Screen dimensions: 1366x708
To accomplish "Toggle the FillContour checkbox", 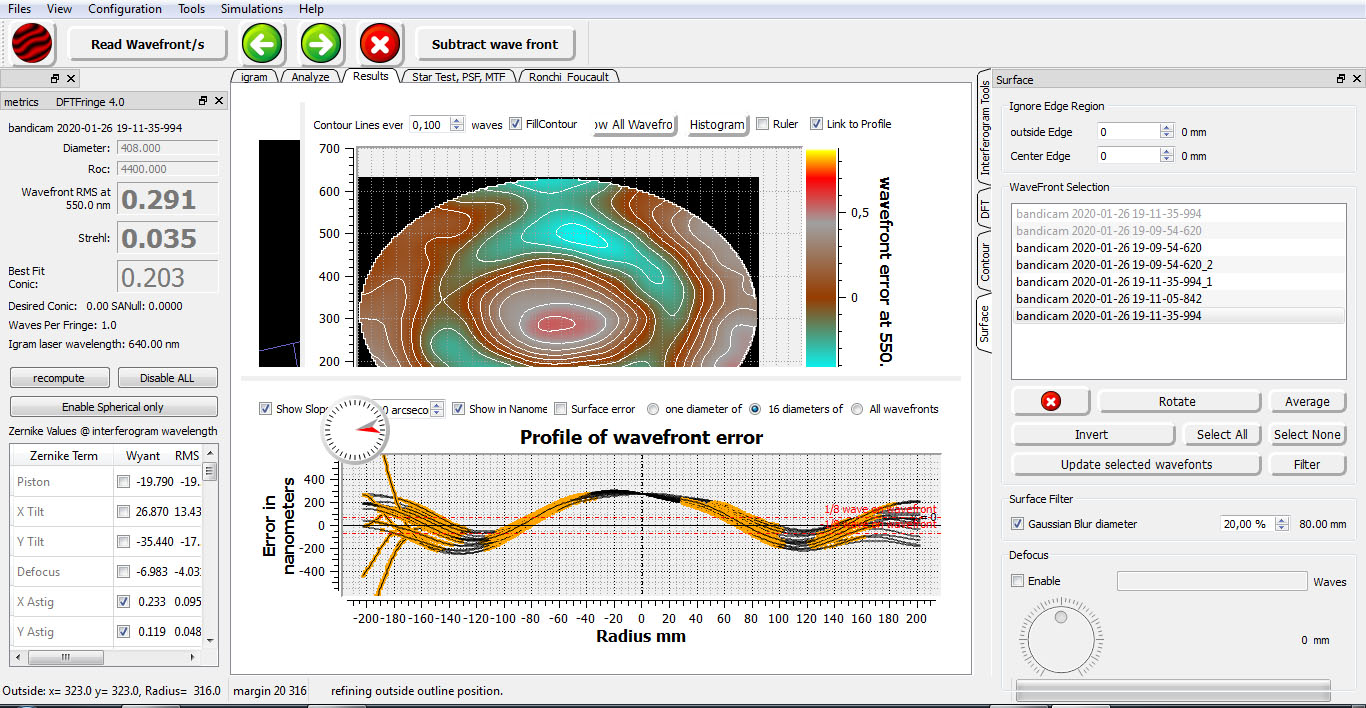I will click(516, 124).
